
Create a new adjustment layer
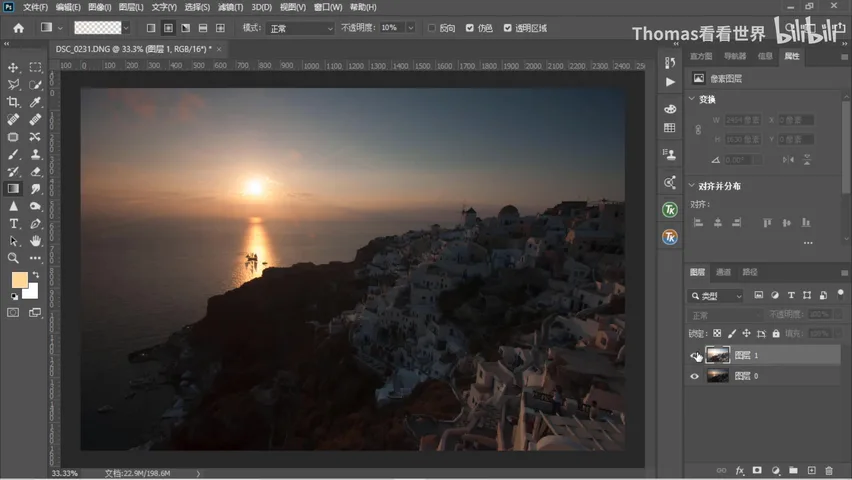click(x=775, y=470)
